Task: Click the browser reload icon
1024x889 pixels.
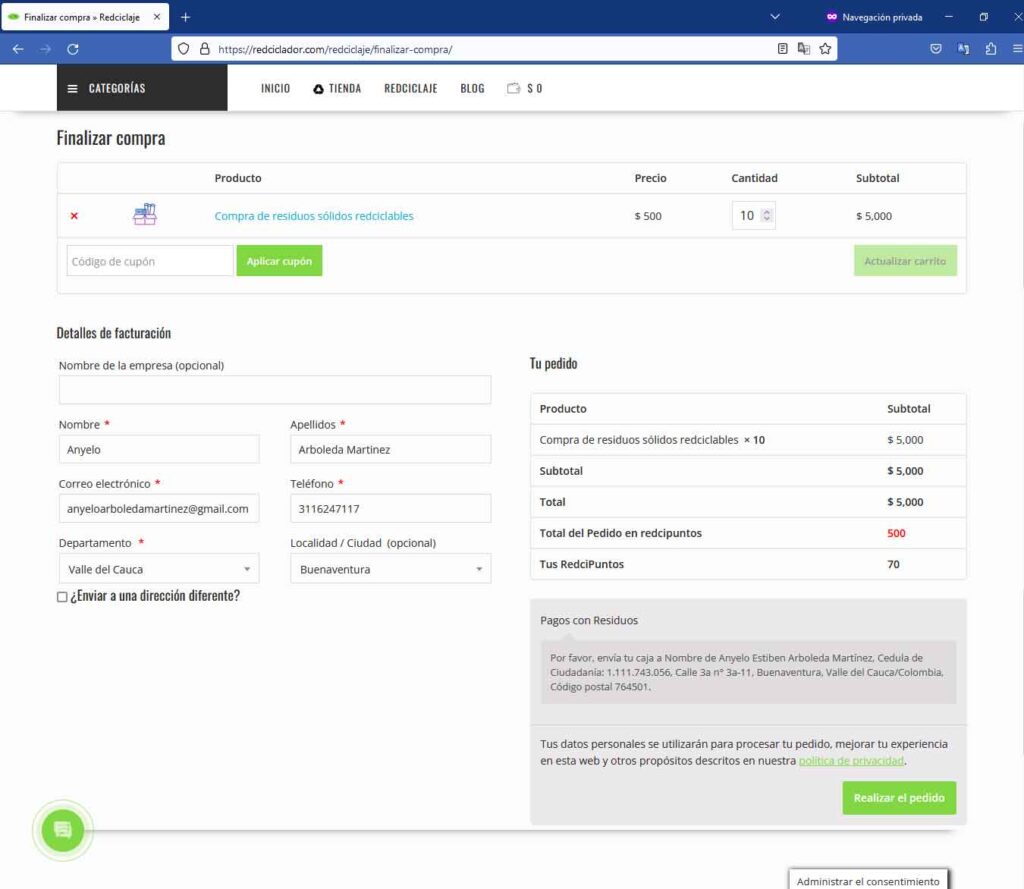Action: pyautogui.click(x=73, y=48)
